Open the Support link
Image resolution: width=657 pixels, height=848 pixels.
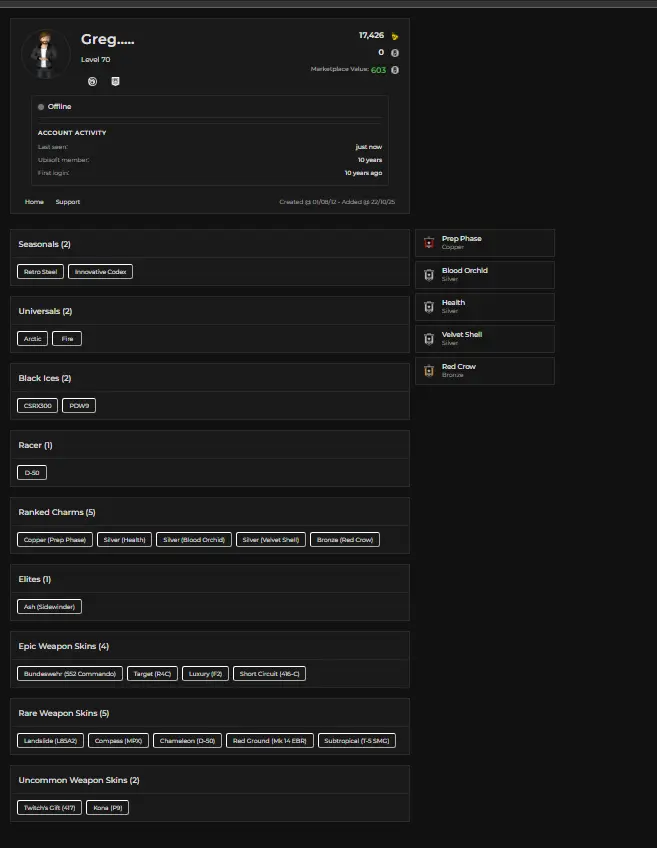tap(68, 202)
